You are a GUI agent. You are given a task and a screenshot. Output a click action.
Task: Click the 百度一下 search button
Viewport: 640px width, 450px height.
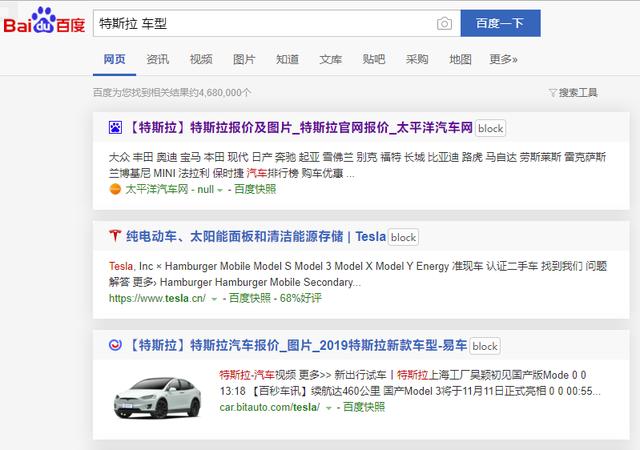(500, 23)
